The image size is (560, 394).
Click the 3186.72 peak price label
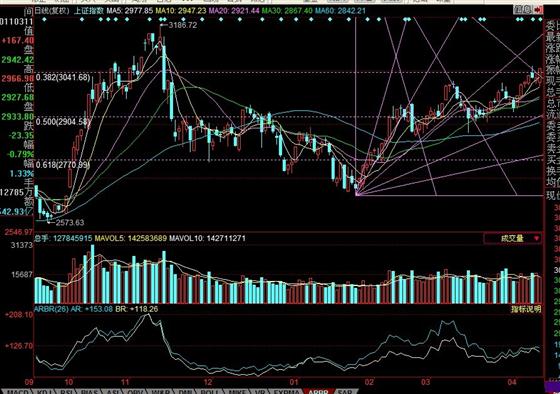(x=182, y=25)
